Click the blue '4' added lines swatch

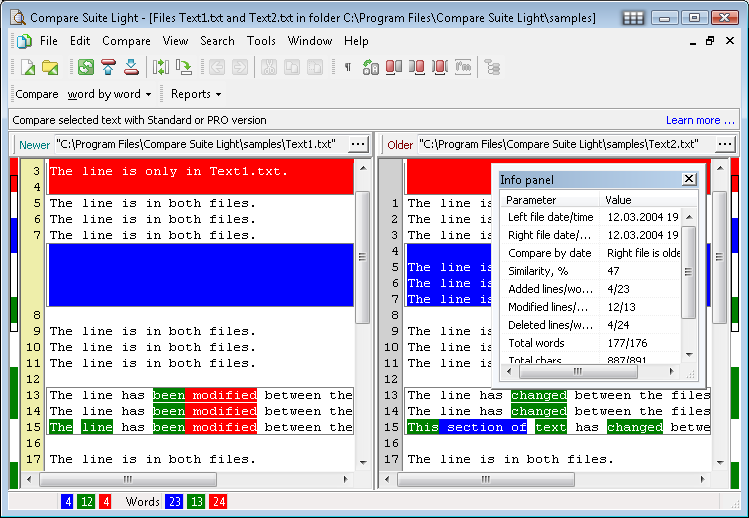[x=67, y=502]
